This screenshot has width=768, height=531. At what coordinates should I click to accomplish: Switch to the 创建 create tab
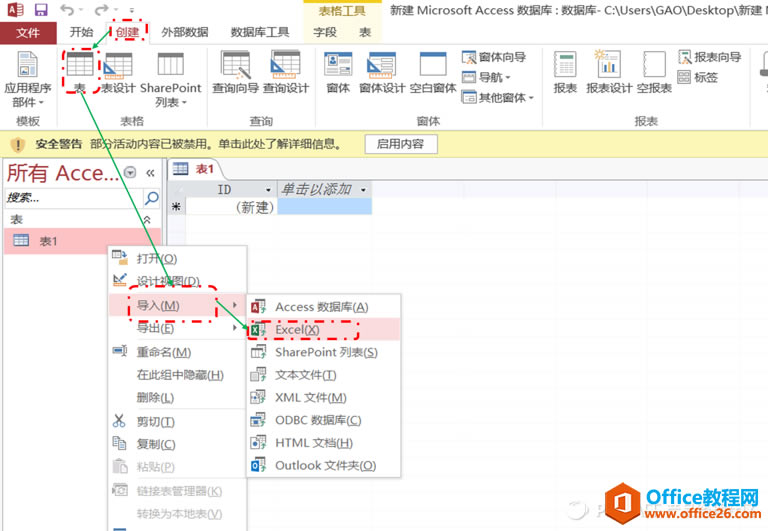pyautogui.click(x=127, y=32)
